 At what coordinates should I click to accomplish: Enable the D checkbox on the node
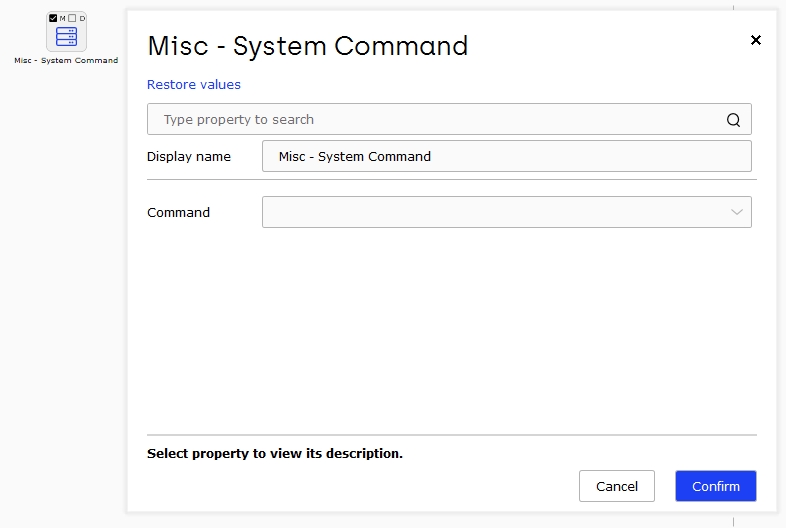(x=72, y=18)
